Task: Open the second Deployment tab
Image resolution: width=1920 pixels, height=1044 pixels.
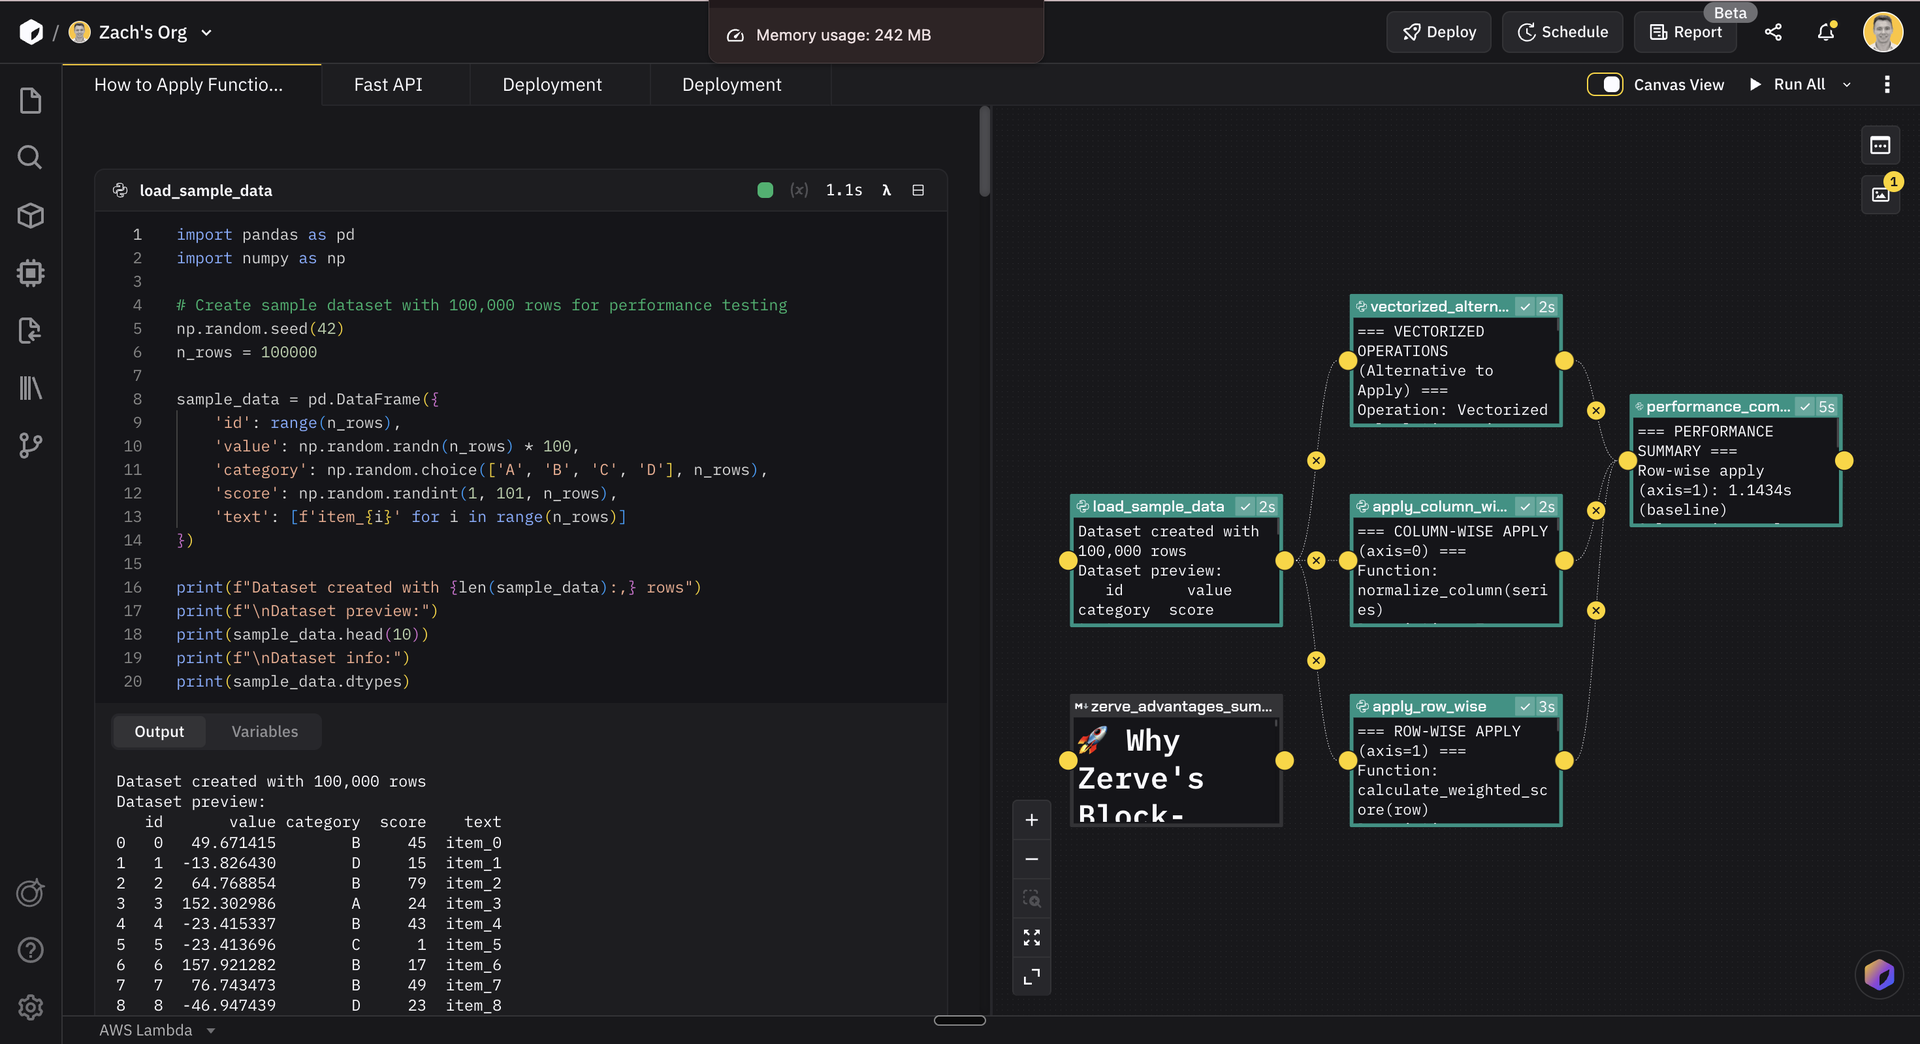Action: 732,85
